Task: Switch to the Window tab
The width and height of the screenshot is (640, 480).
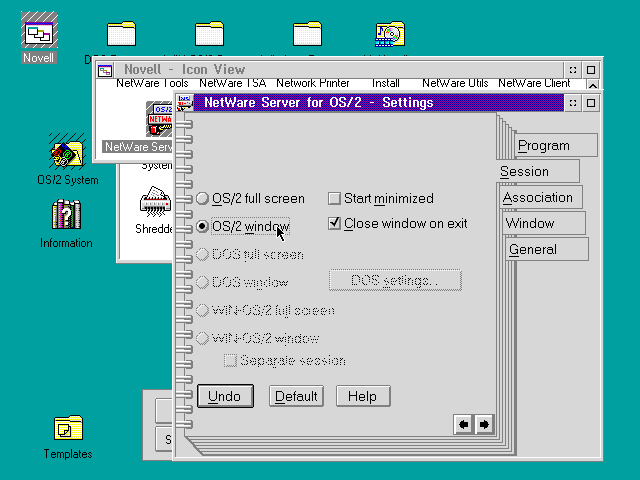Action: (x=544, y=223)
